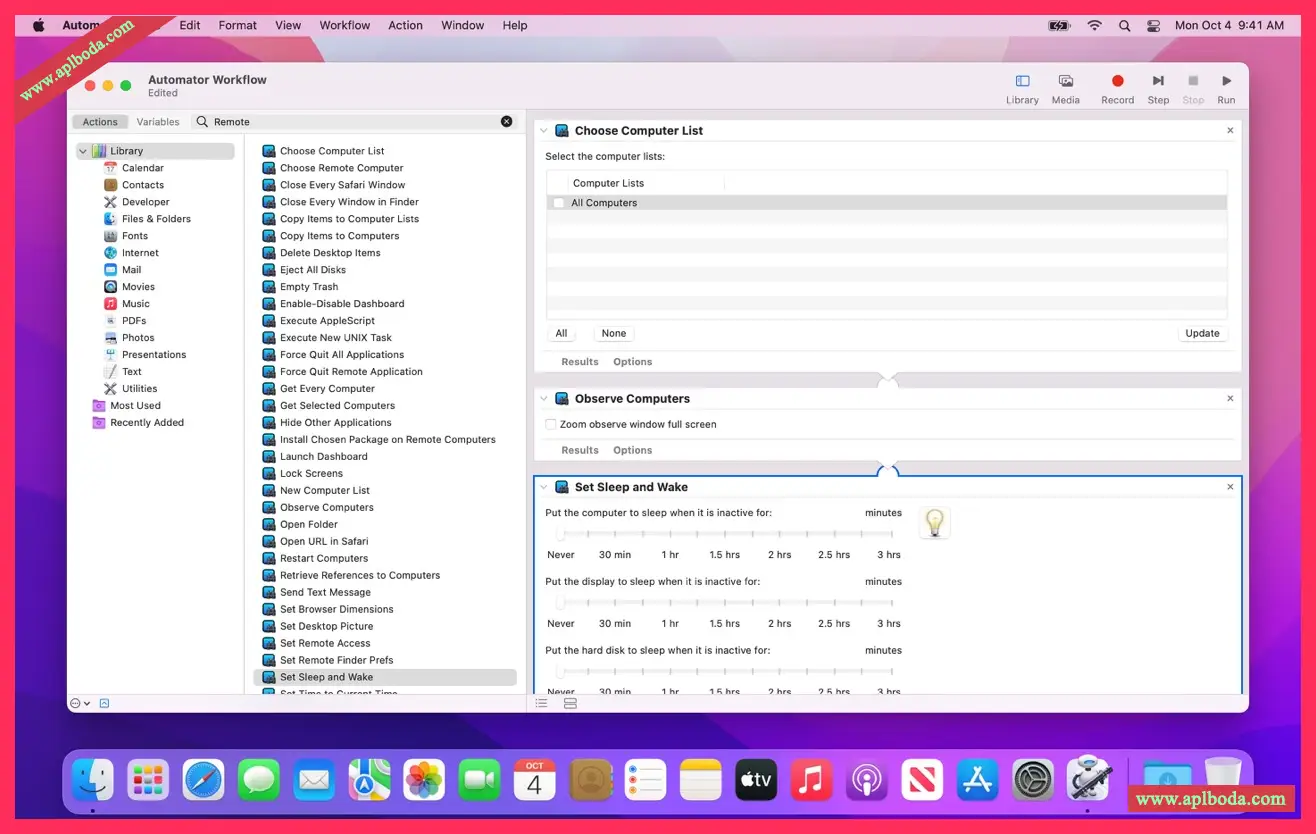
Task: Run the workflow with the Run button
Action: click(1226, 88)
